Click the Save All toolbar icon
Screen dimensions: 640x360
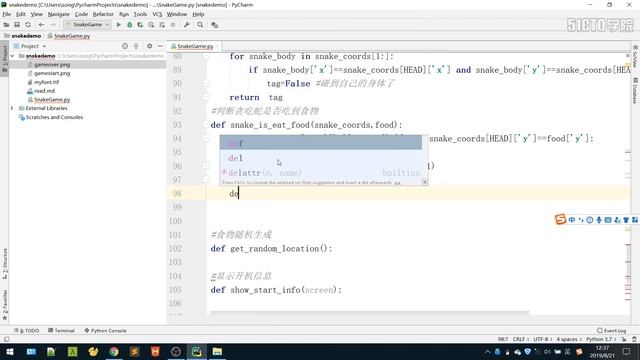click(x=17, y=25)
